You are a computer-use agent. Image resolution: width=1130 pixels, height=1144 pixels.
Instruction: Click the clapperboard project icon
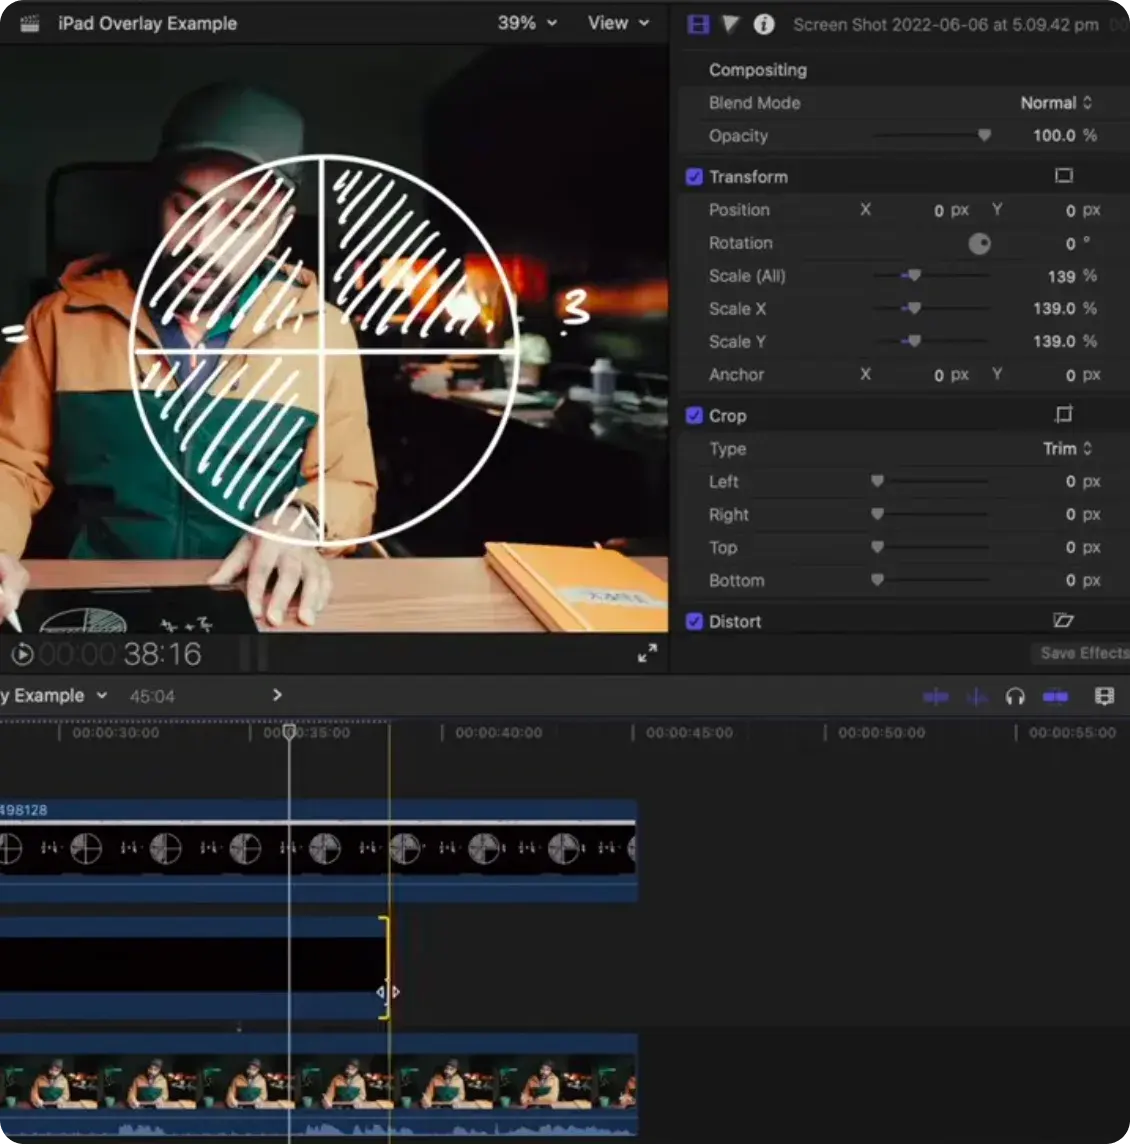click(x=29, y=23)
